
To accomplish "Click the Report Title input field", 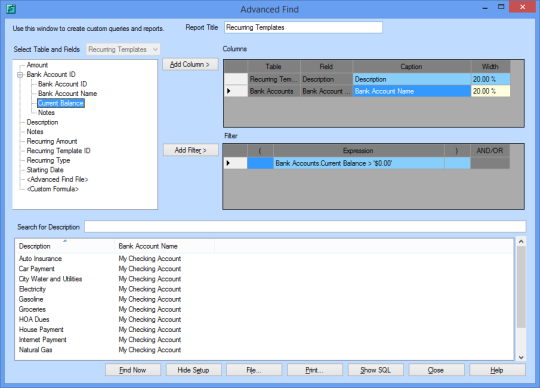I will point(303,28).
